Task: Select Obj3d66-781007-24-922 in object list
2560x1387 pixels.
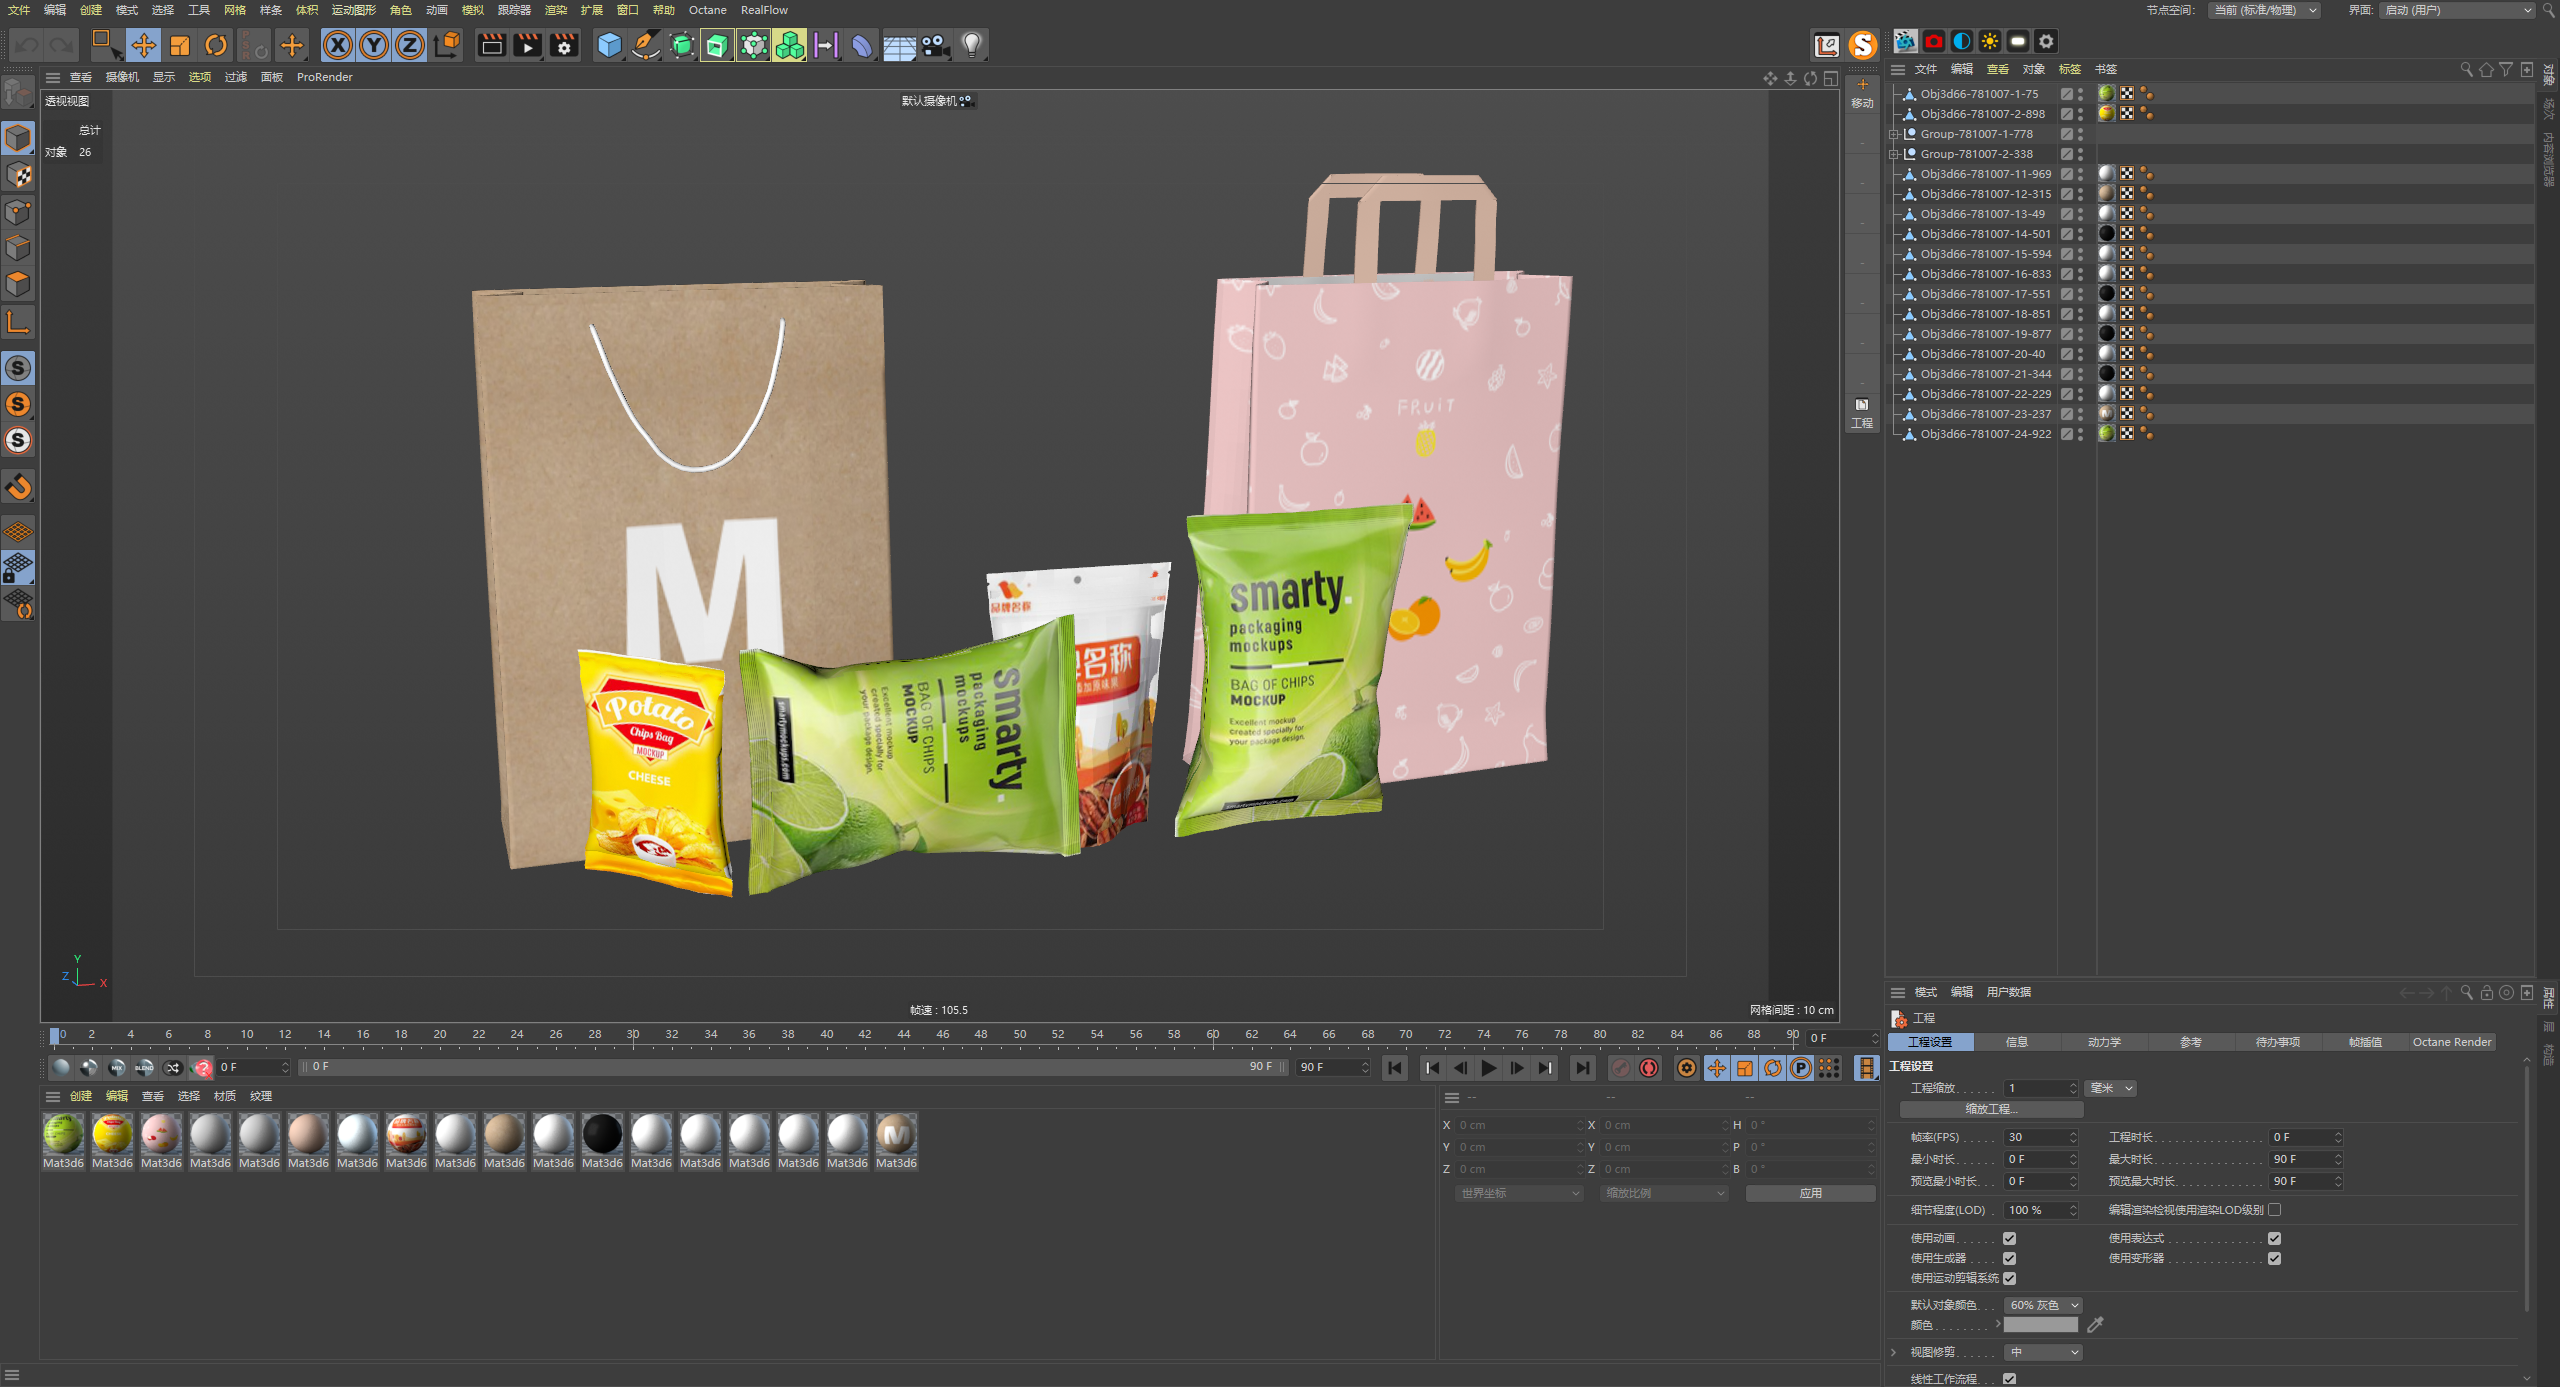Action: pos(1984,434)
